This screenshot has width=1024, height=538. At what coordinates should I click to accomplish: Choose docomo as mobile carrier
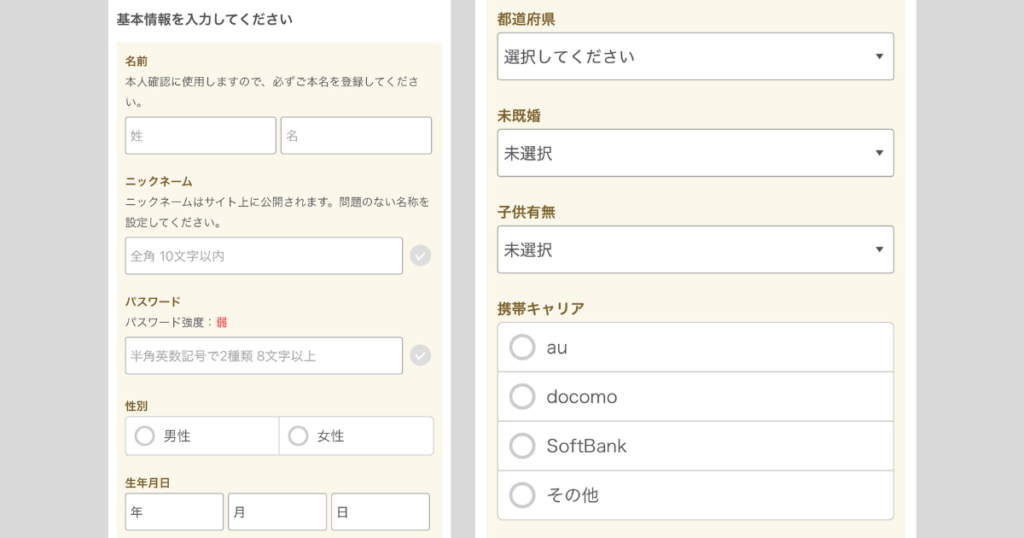click(696, 397)
